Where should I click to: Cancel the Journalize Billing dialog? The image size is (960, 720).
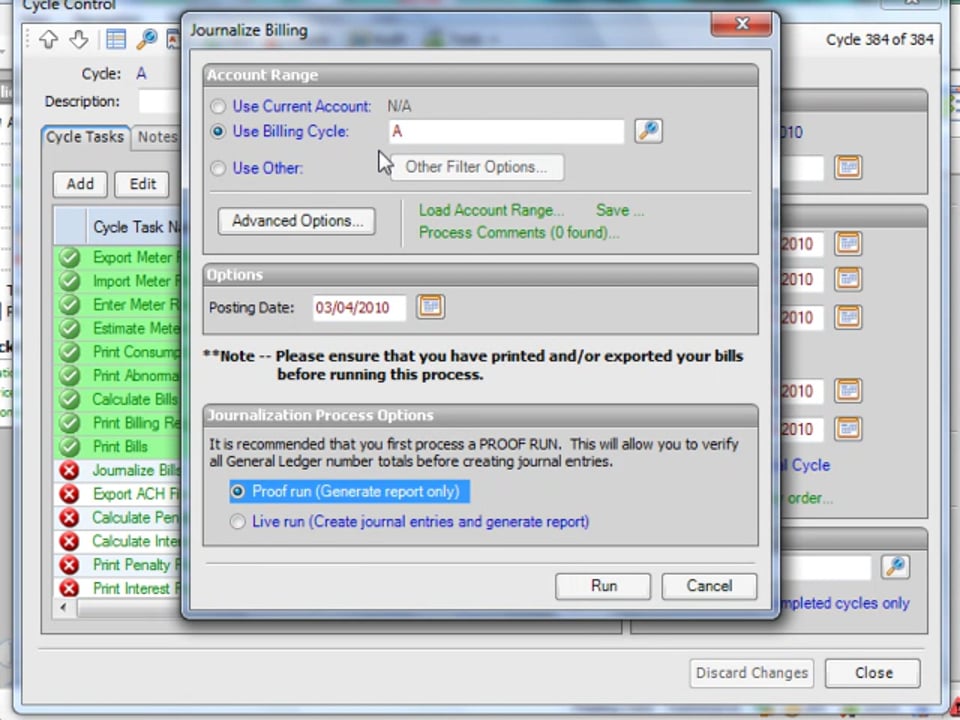[709, 587]
